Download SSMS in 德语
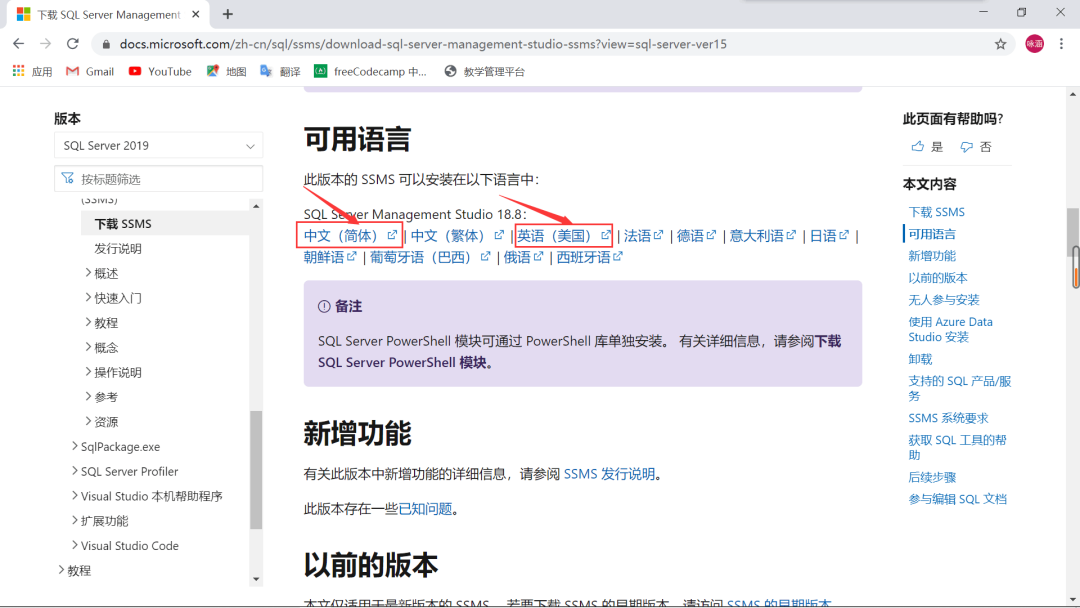Screen dimensions: 1080x608 [x=696, y=235]
